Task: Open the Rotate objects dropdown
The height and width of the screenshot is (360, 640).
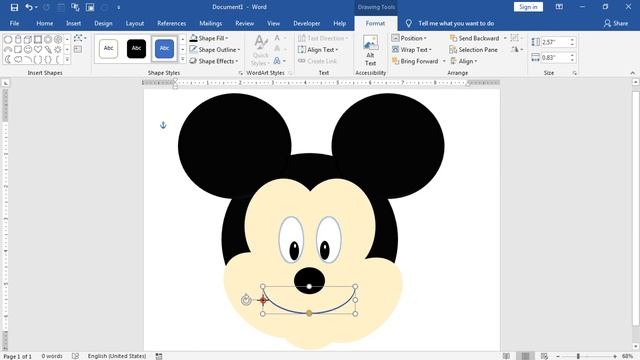Action: pos(517,49)
